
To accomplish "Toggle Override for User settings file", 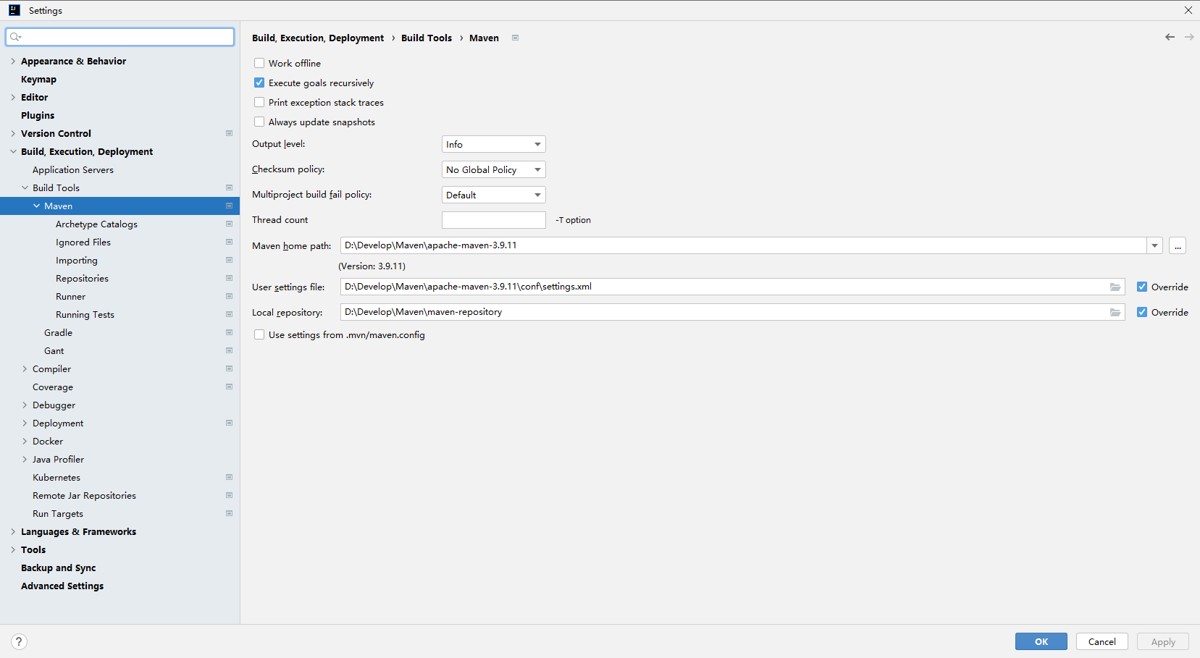I will [1142, 287].
